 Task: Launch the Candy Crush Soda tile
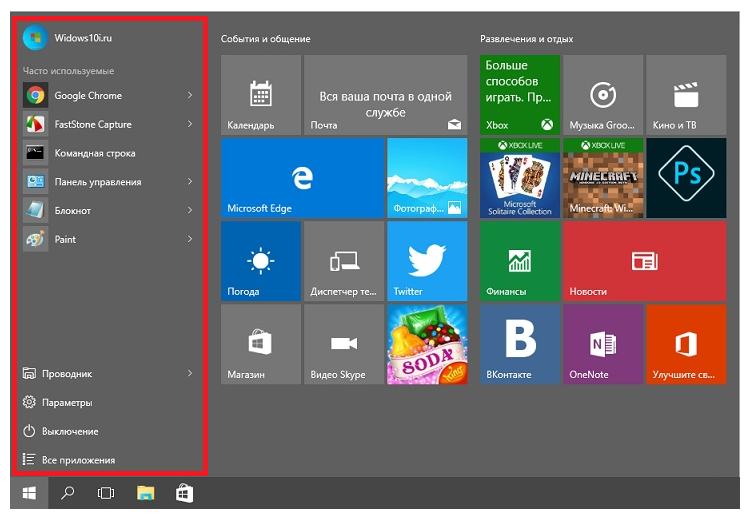426,344
